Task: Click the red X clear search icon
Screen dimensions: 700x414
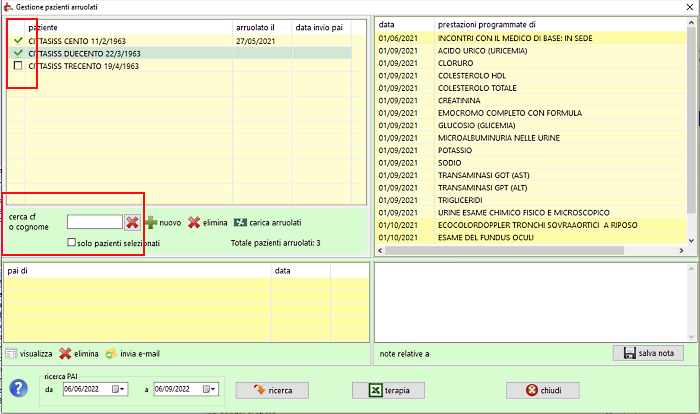Action: click(x=132, y=222)
